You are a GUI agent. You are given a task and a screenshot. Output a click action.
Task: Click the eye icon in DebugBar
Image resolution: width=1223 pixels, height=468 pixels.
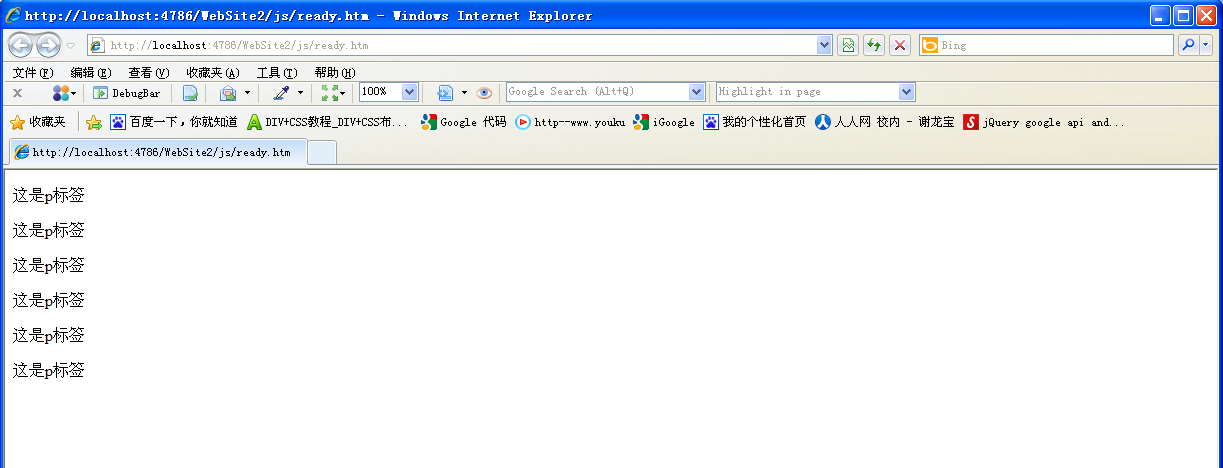coord(484,92)
